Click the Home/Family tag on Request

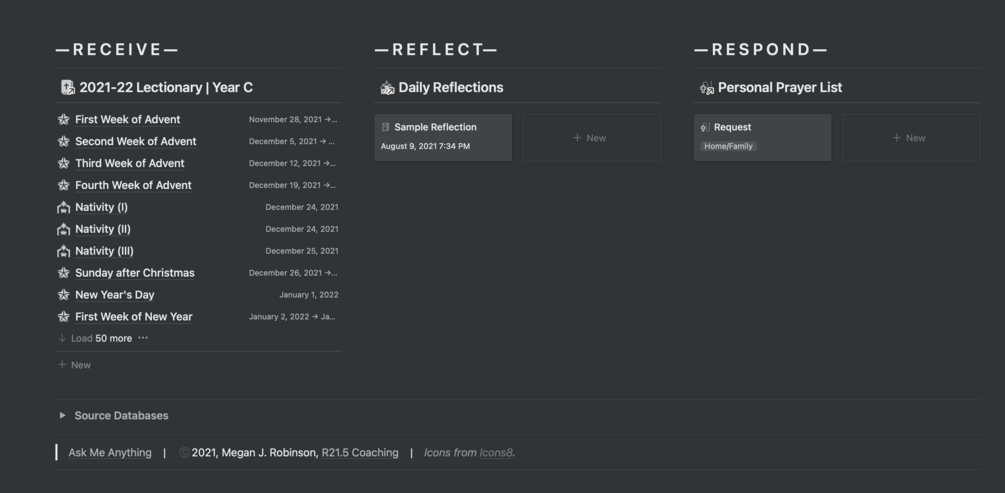(729, 146)
